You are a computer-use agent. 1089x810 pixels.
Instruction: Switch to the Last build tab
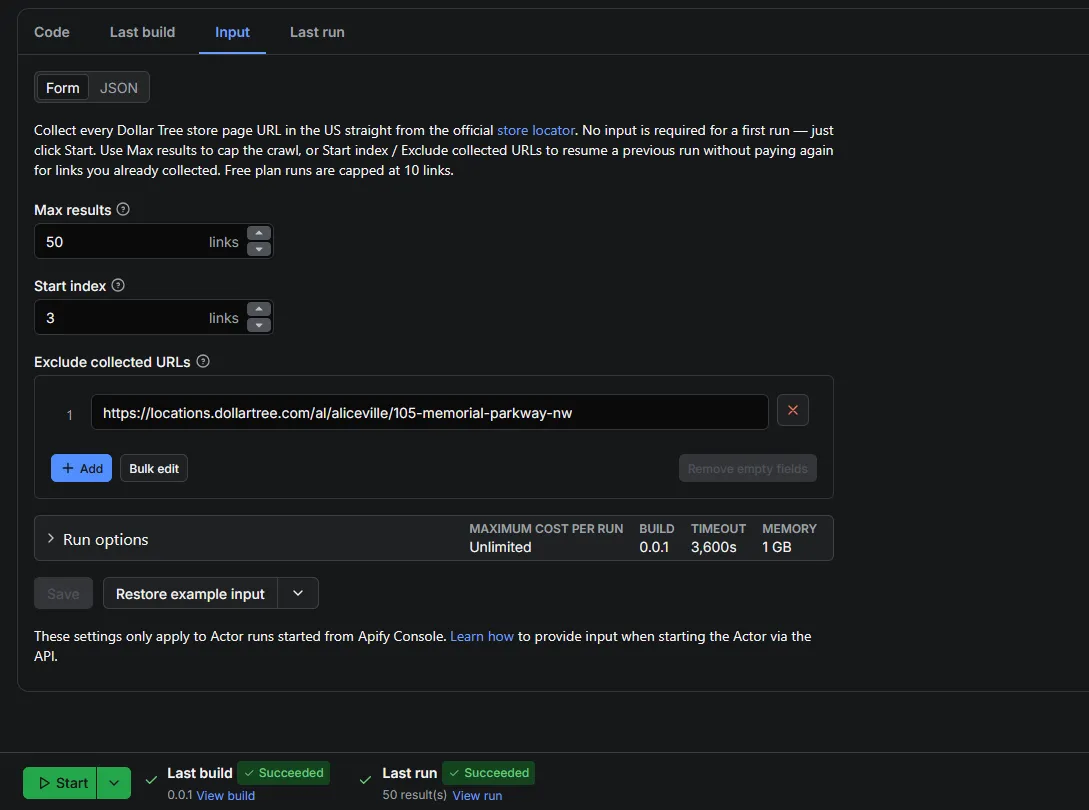pyautogui.click(x=142, y=32)
